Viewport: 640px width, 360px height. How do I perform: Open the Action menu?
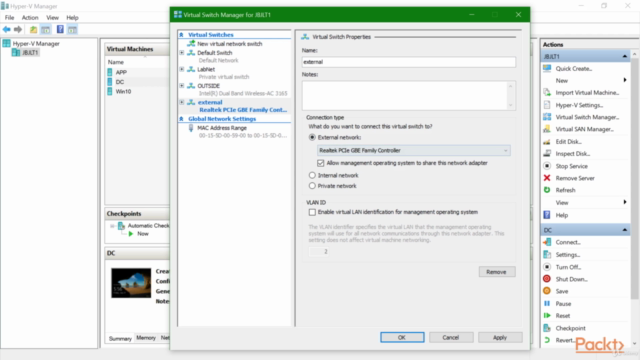pyautogui.click(x=30, y=18)
